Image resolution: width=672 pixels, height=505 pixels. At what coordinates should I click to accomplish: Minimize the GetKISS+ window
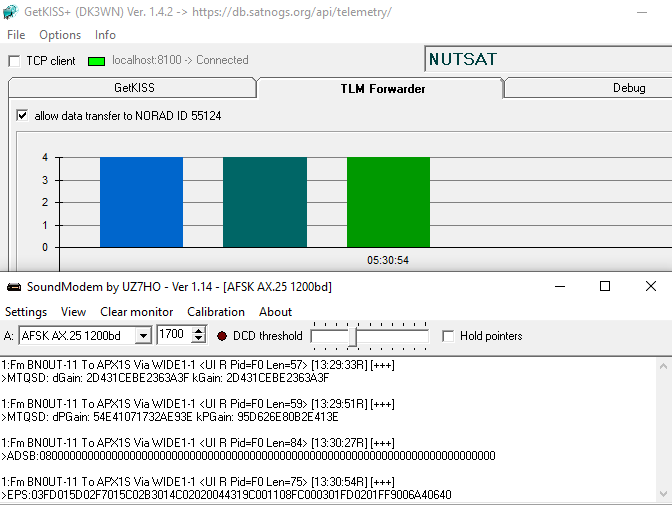(642, 12)
